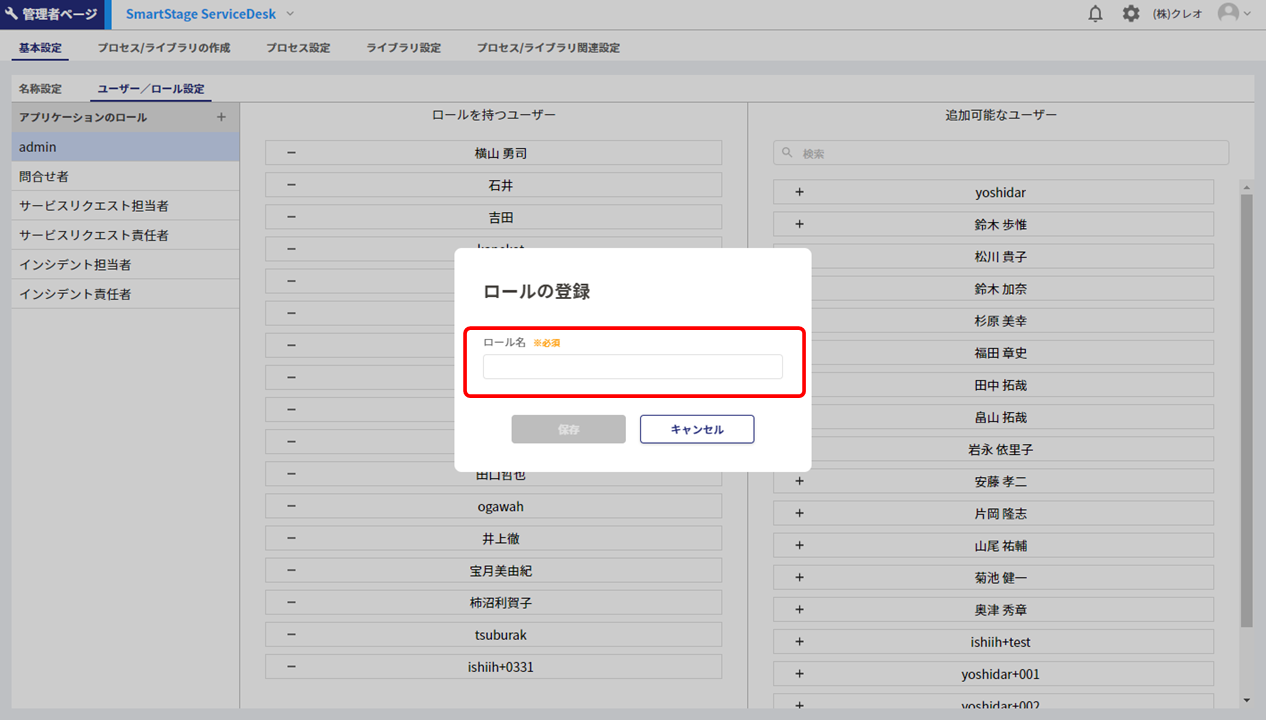Select the インシデント担当者 role
1266x720 pixels.
point(75,265)
